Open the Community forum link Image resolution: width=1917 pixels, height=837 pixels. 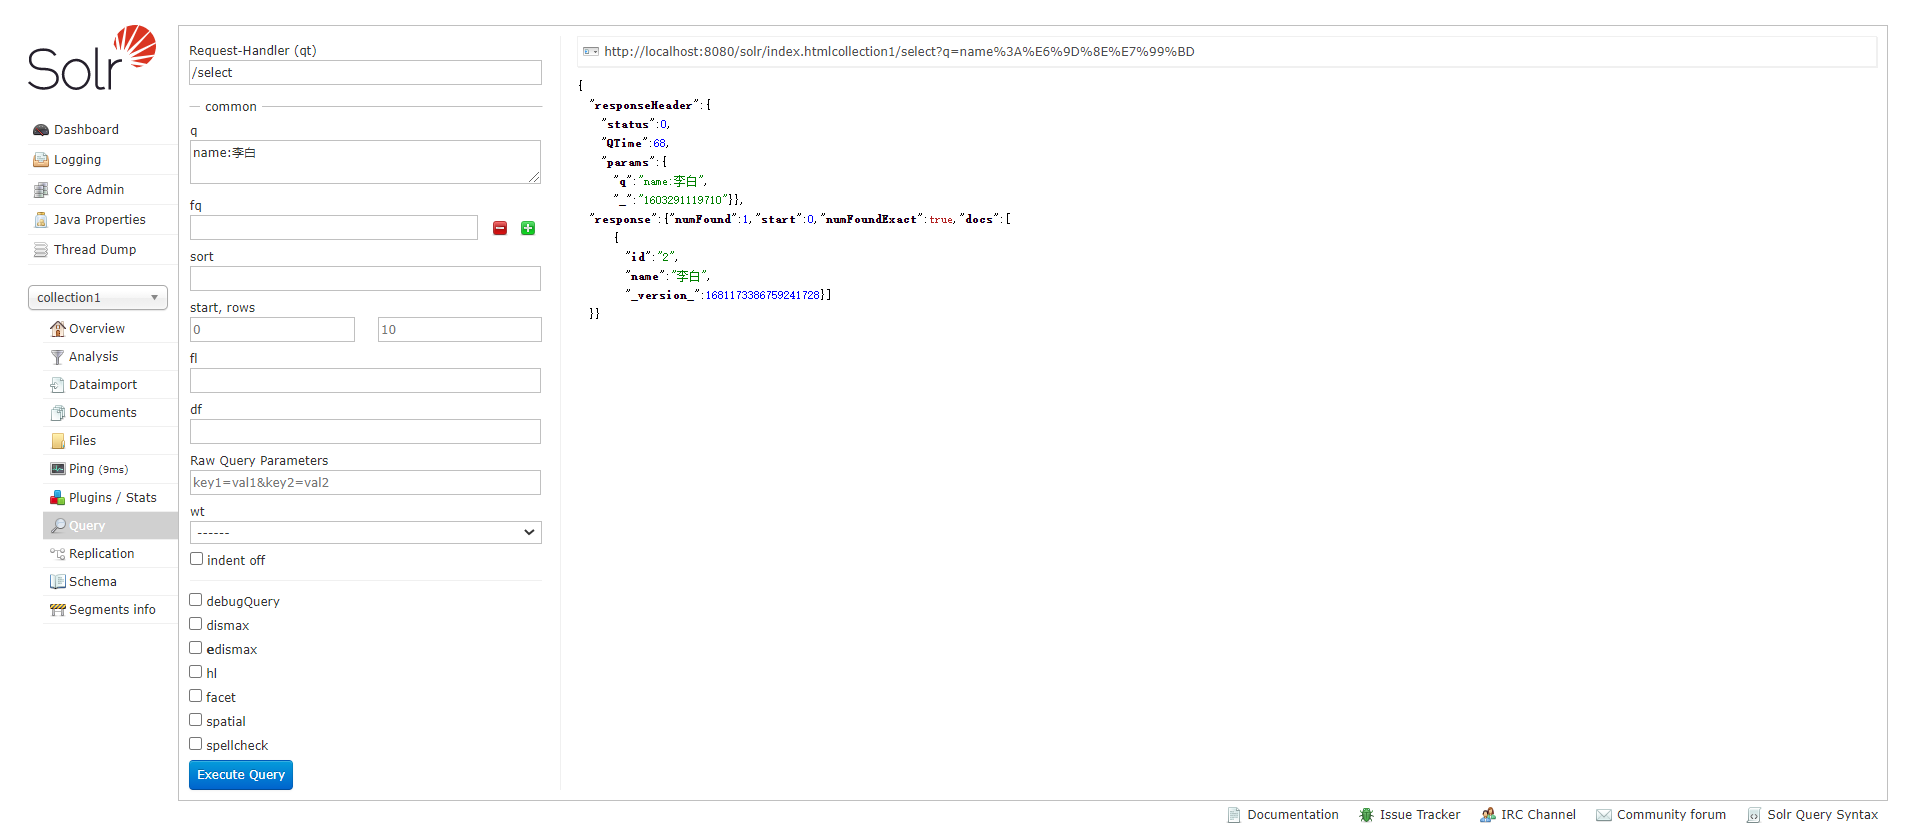[1672, 815]
